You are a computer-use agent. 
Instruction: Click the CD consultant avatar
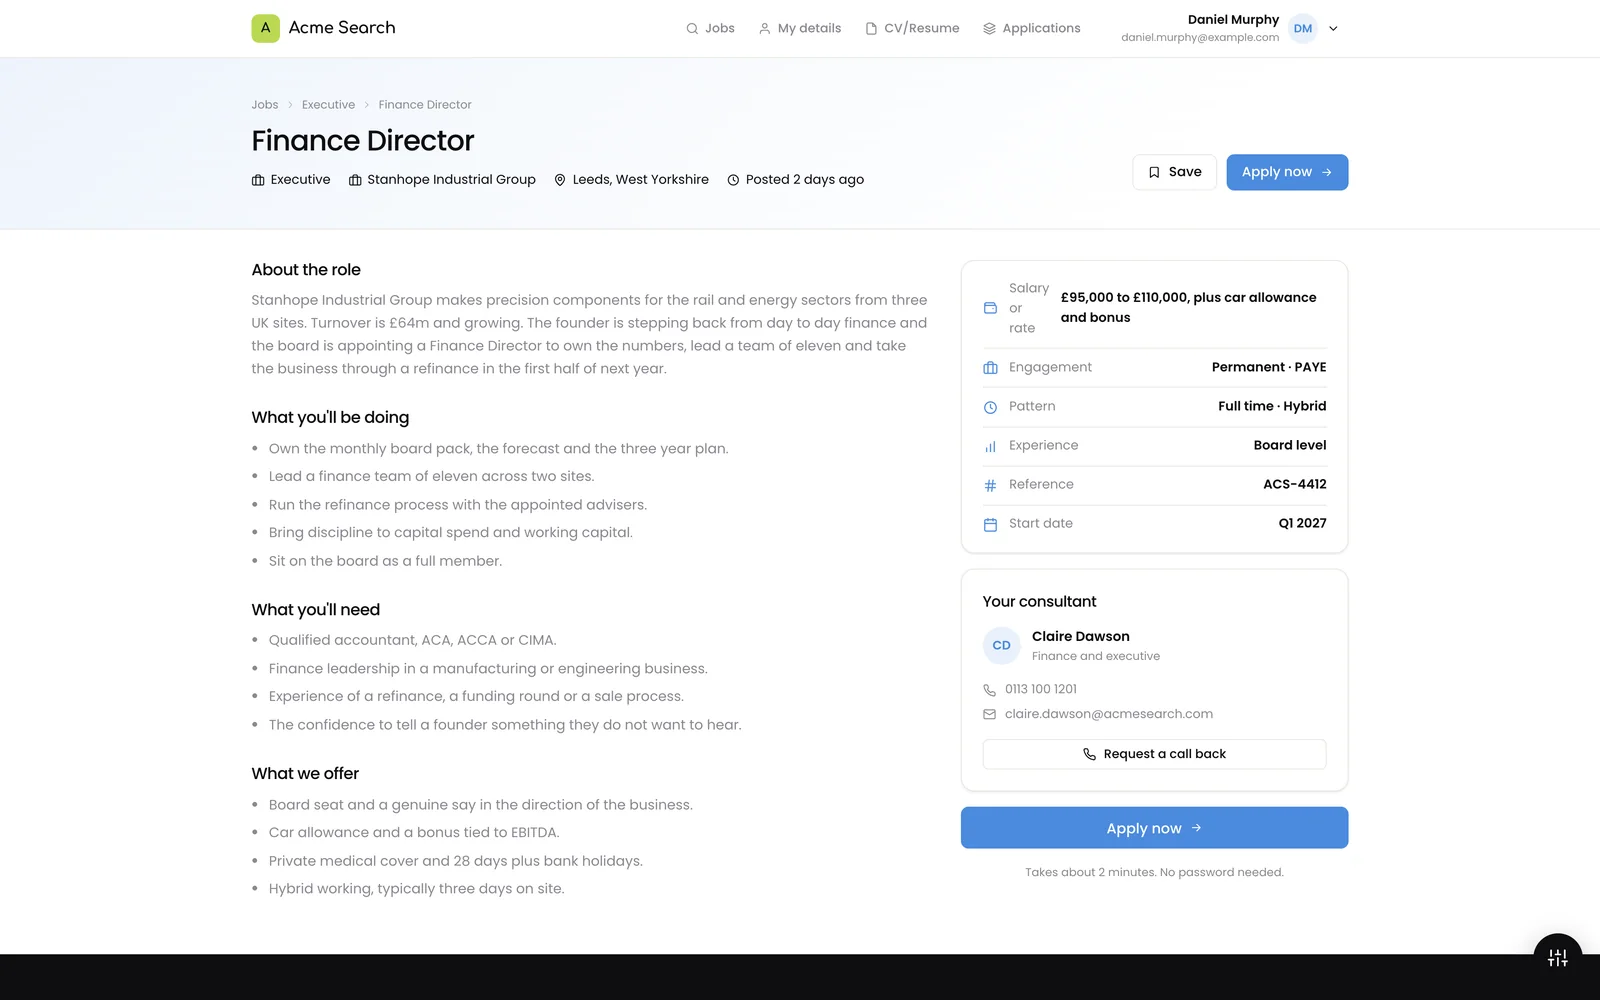tap(1001, 646)
